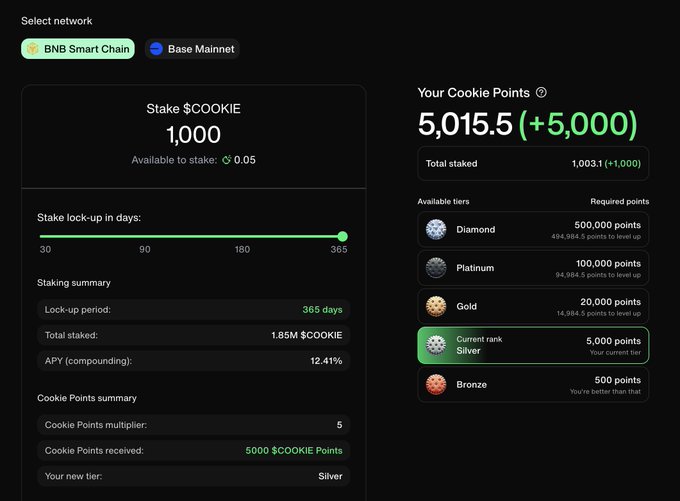Click the cookie icon beside available balance

coord(226,160)
